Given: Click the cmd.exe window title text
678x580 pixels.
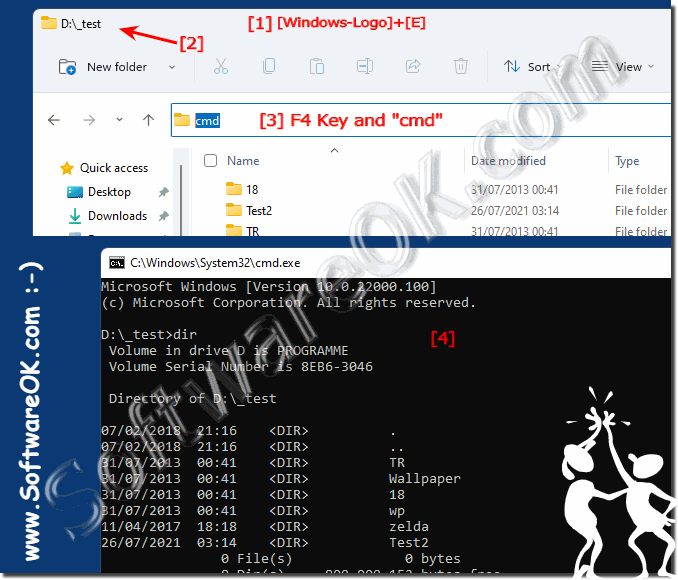Looking at the screenshot, I should (215, 263).
